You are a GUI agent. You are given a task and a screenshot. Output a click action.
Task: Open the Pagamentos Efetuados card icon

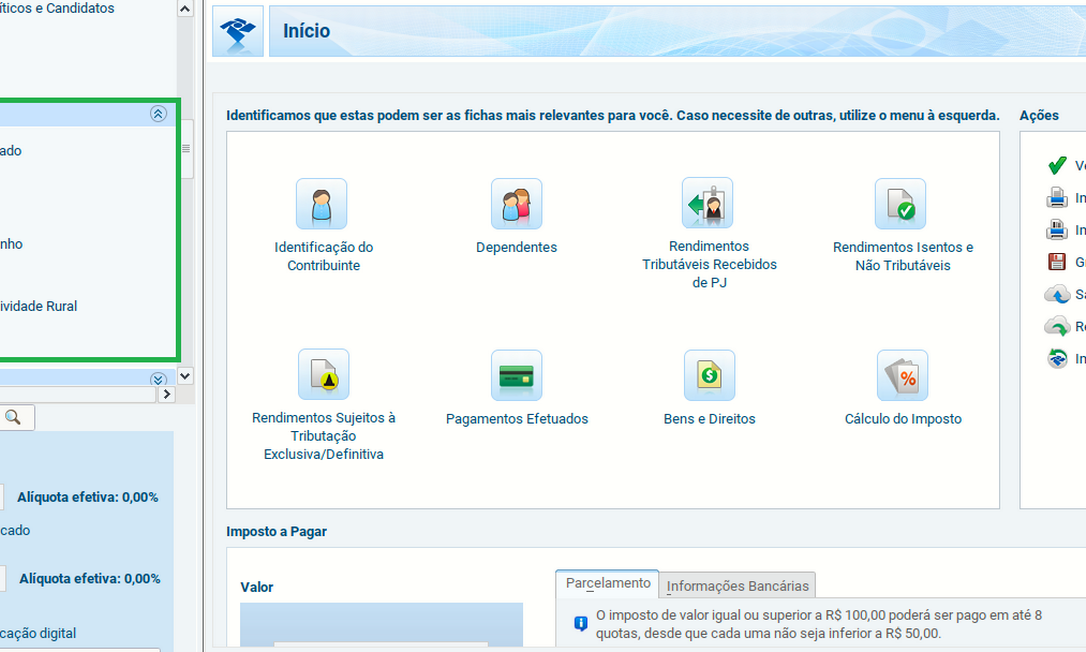point(516,375)
